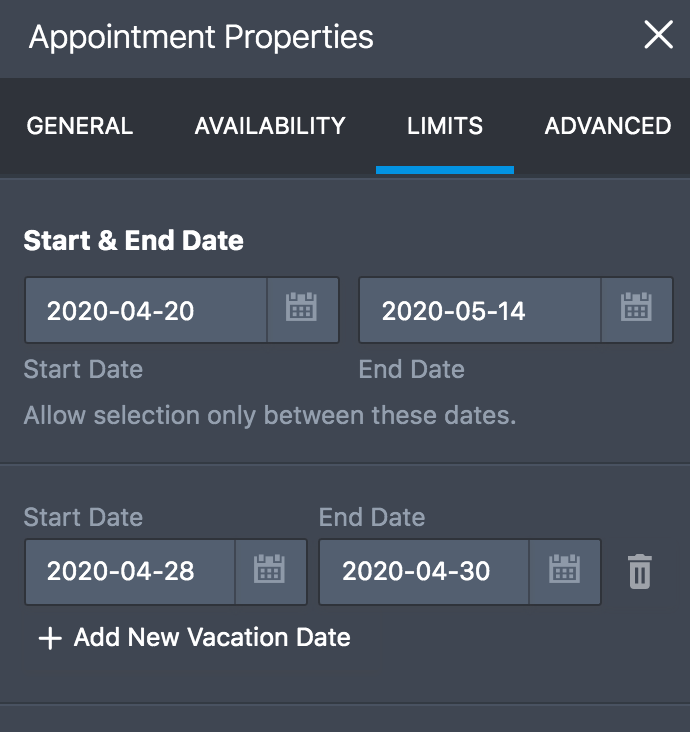Screen dimensions: 690x732
Task: Go to the Advanced tab
Action: pos(608,126)
